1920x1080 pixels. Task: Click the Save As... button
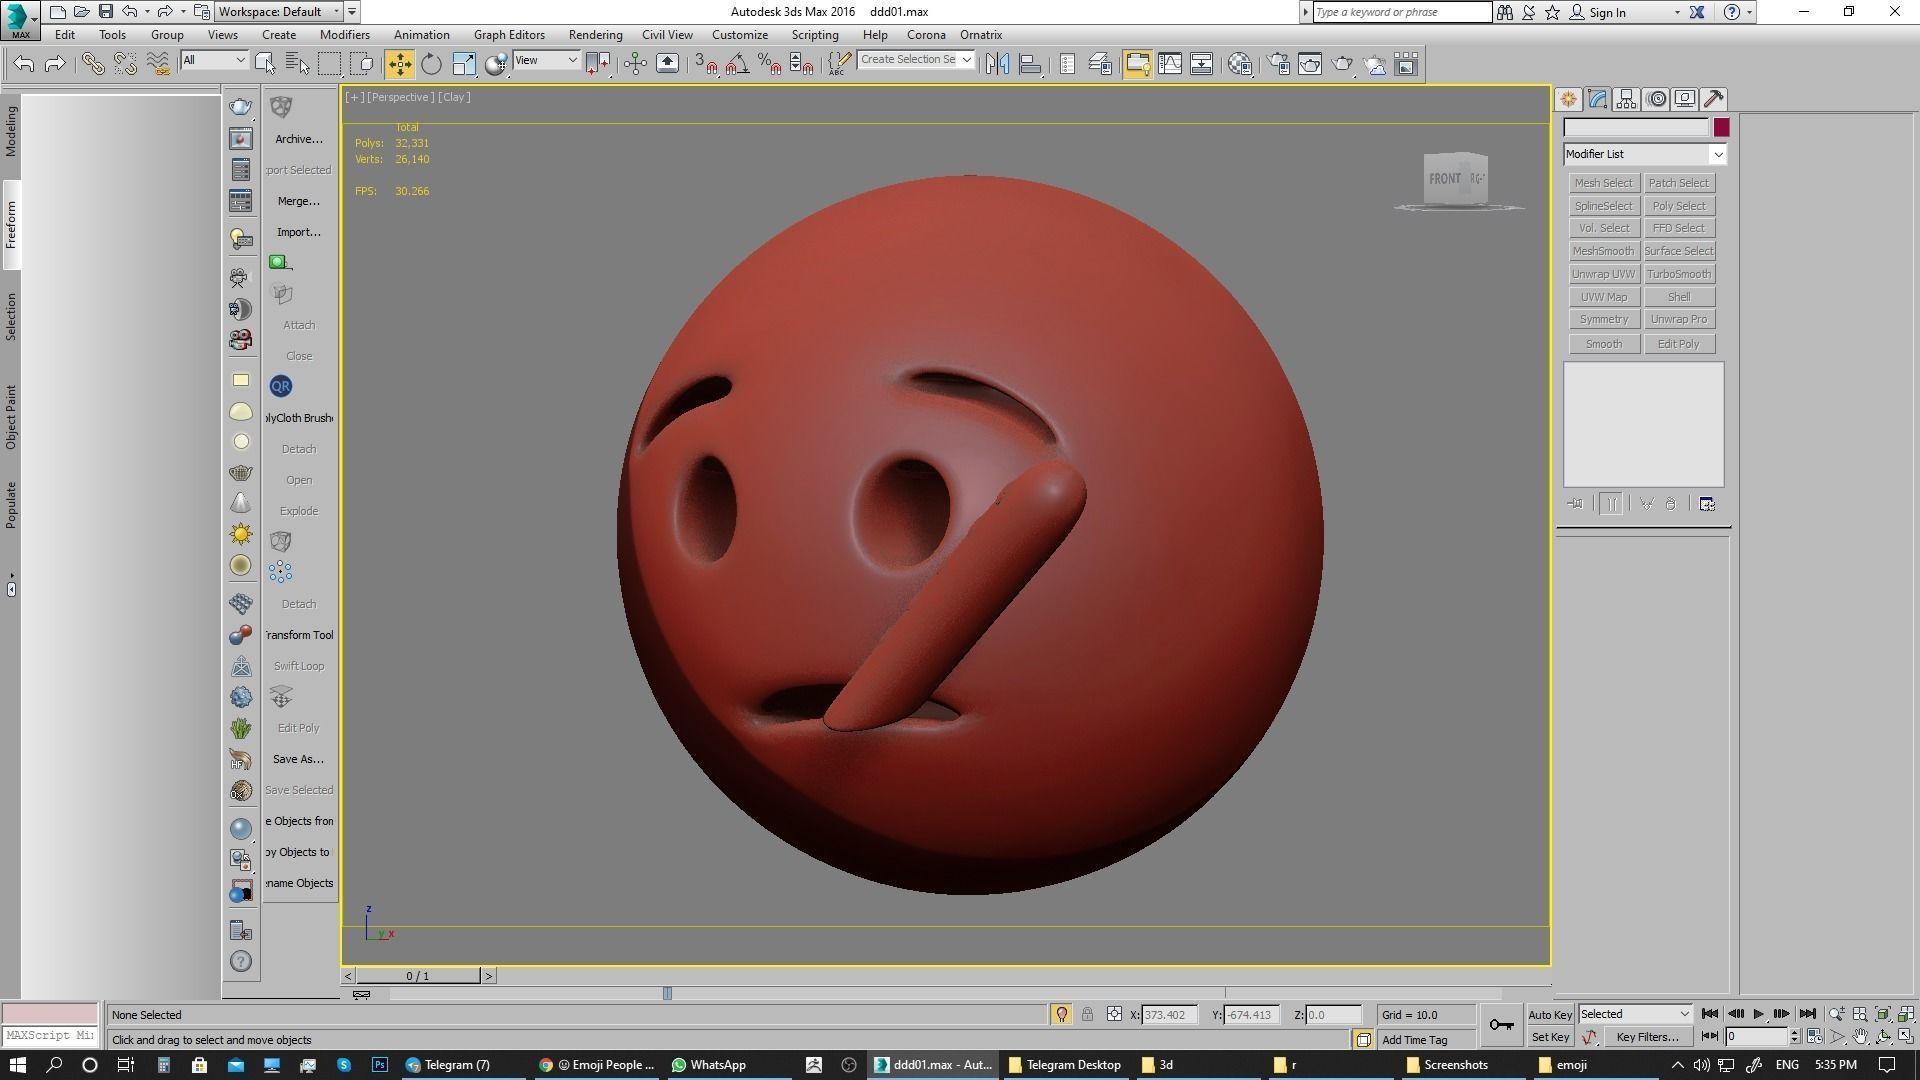pyautogui.click(x=298, y=759)
